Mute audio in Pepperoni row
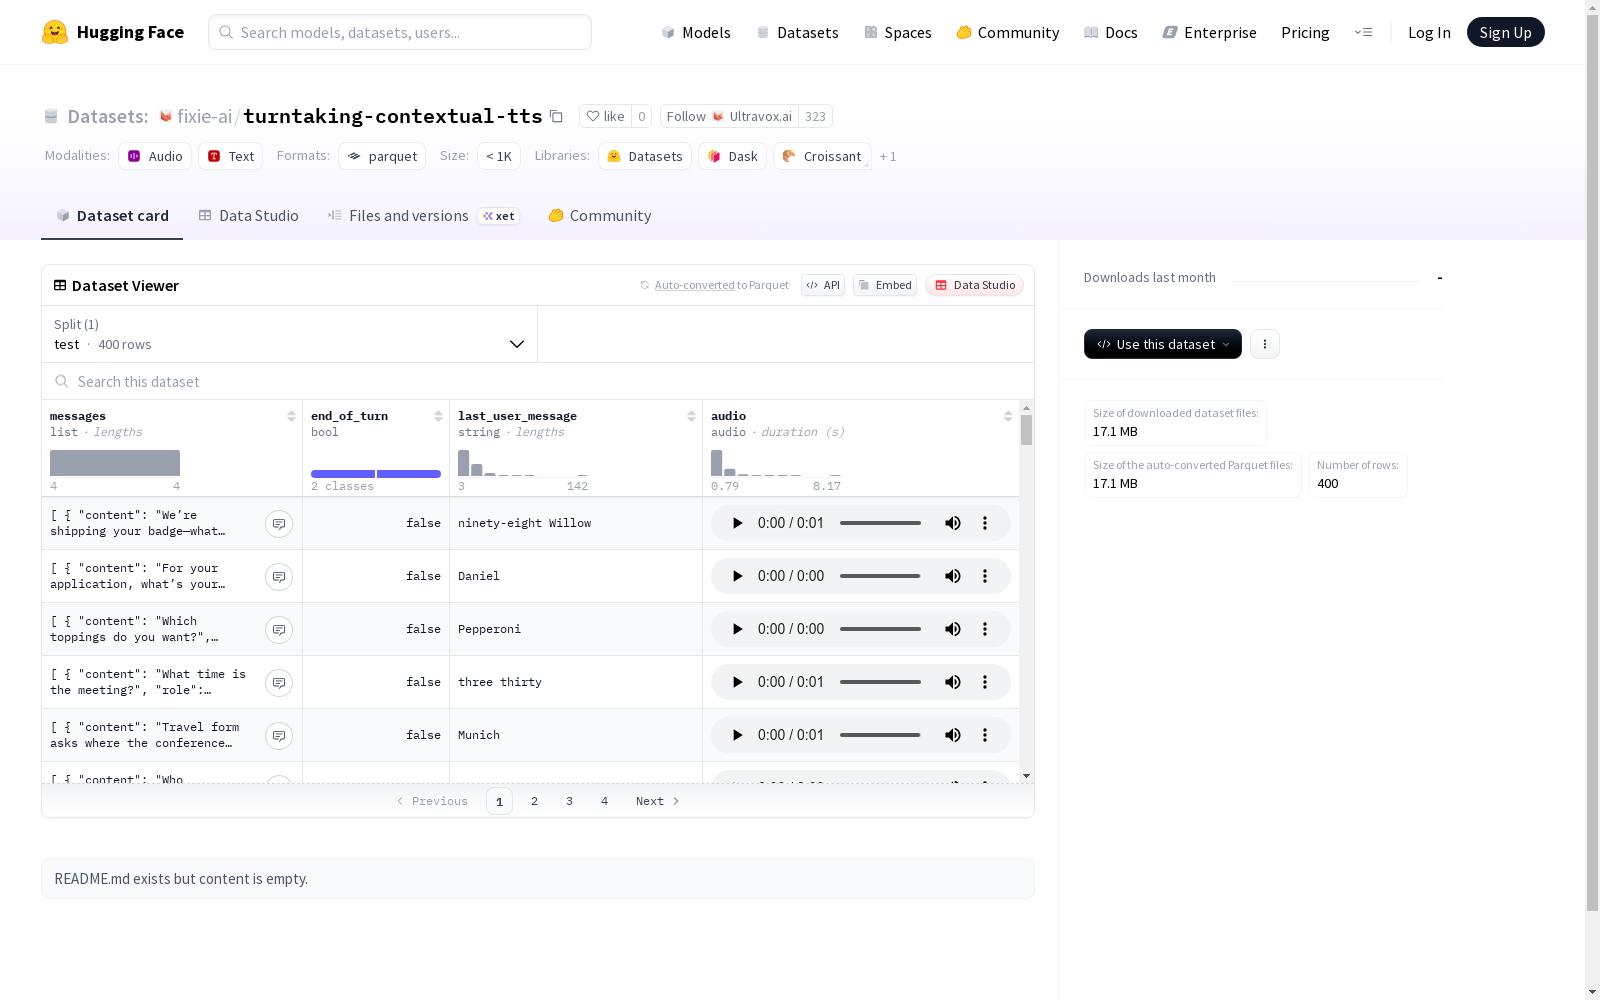This screenshot has width=1600, height=1000. coord(953,629)
